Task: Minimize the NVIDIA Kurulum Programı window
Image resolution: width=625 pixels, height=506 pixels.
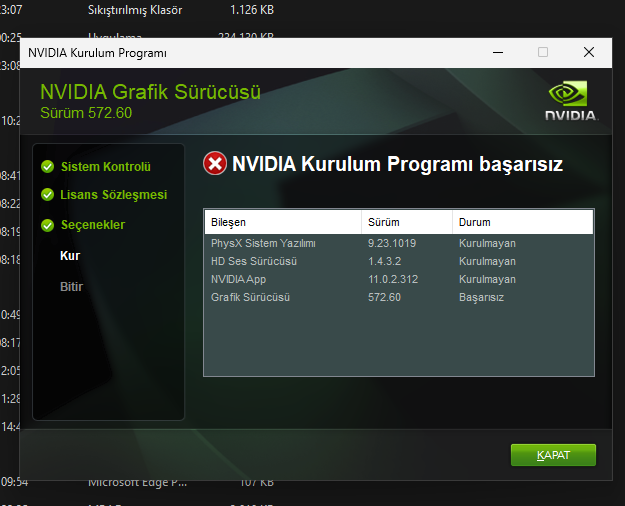Action: pyautogui.click(x=498, y=52)
